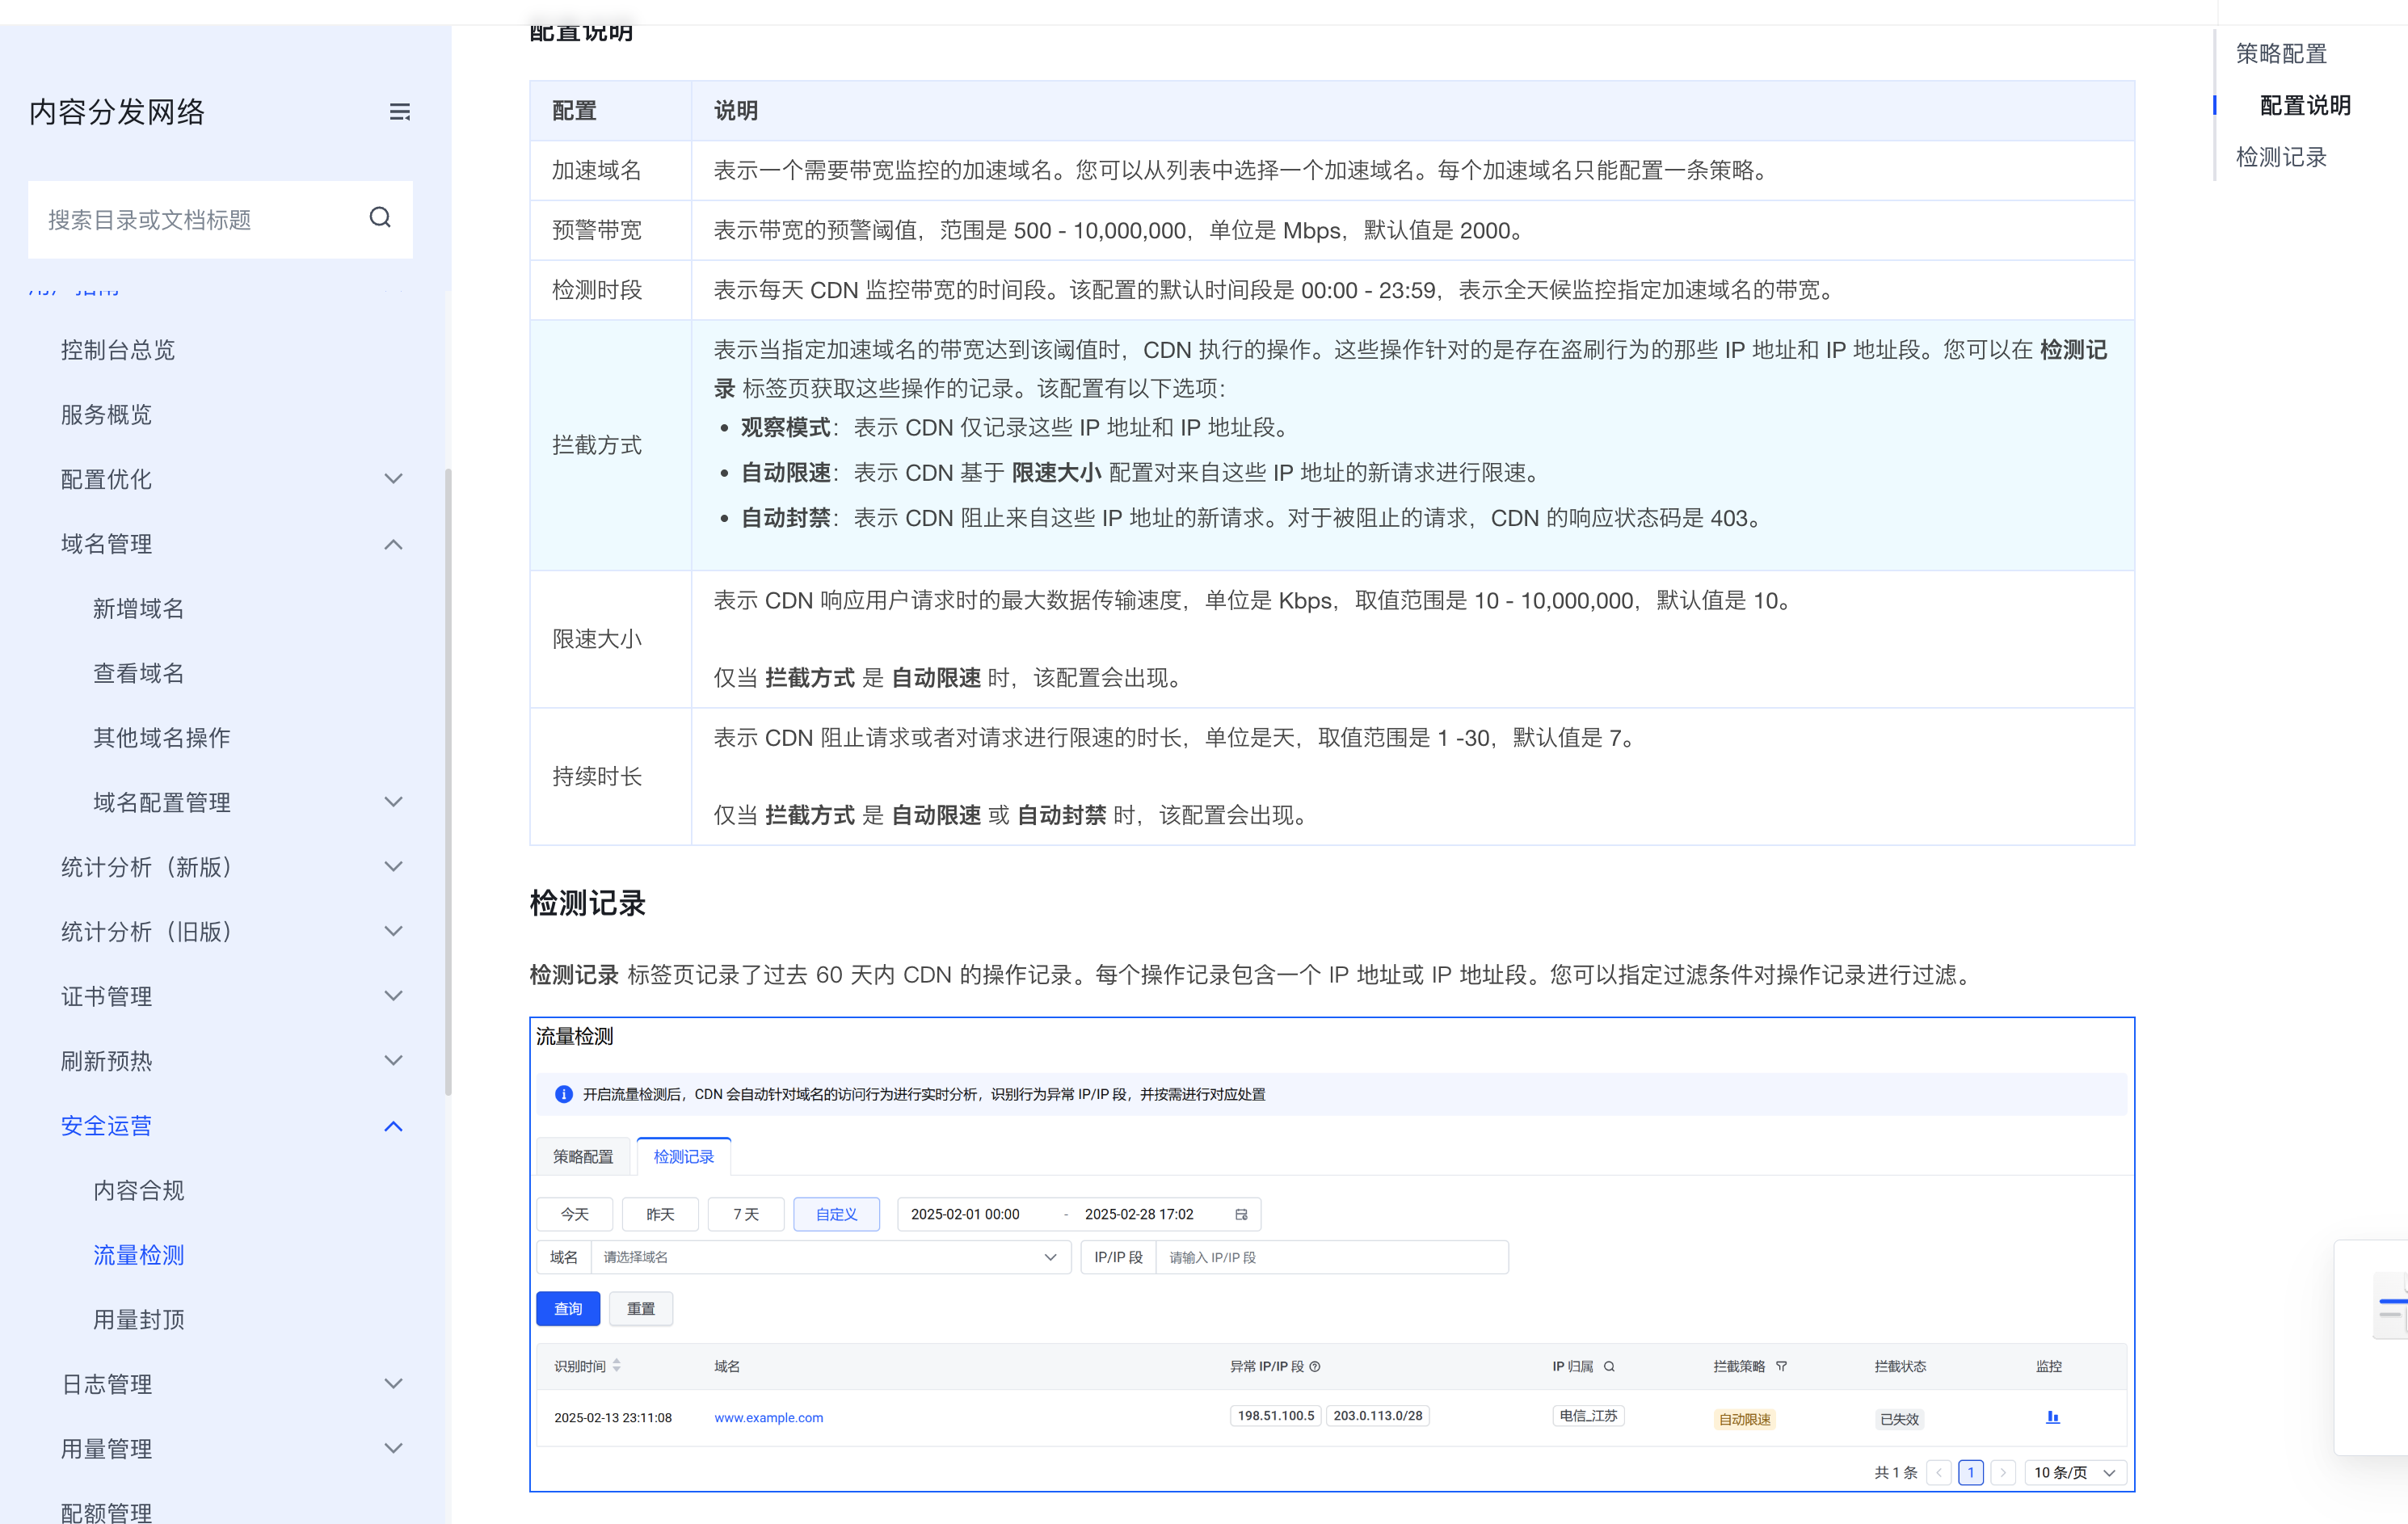
Task: Select the 昨天 time range button
Action: click(660, 1214)
